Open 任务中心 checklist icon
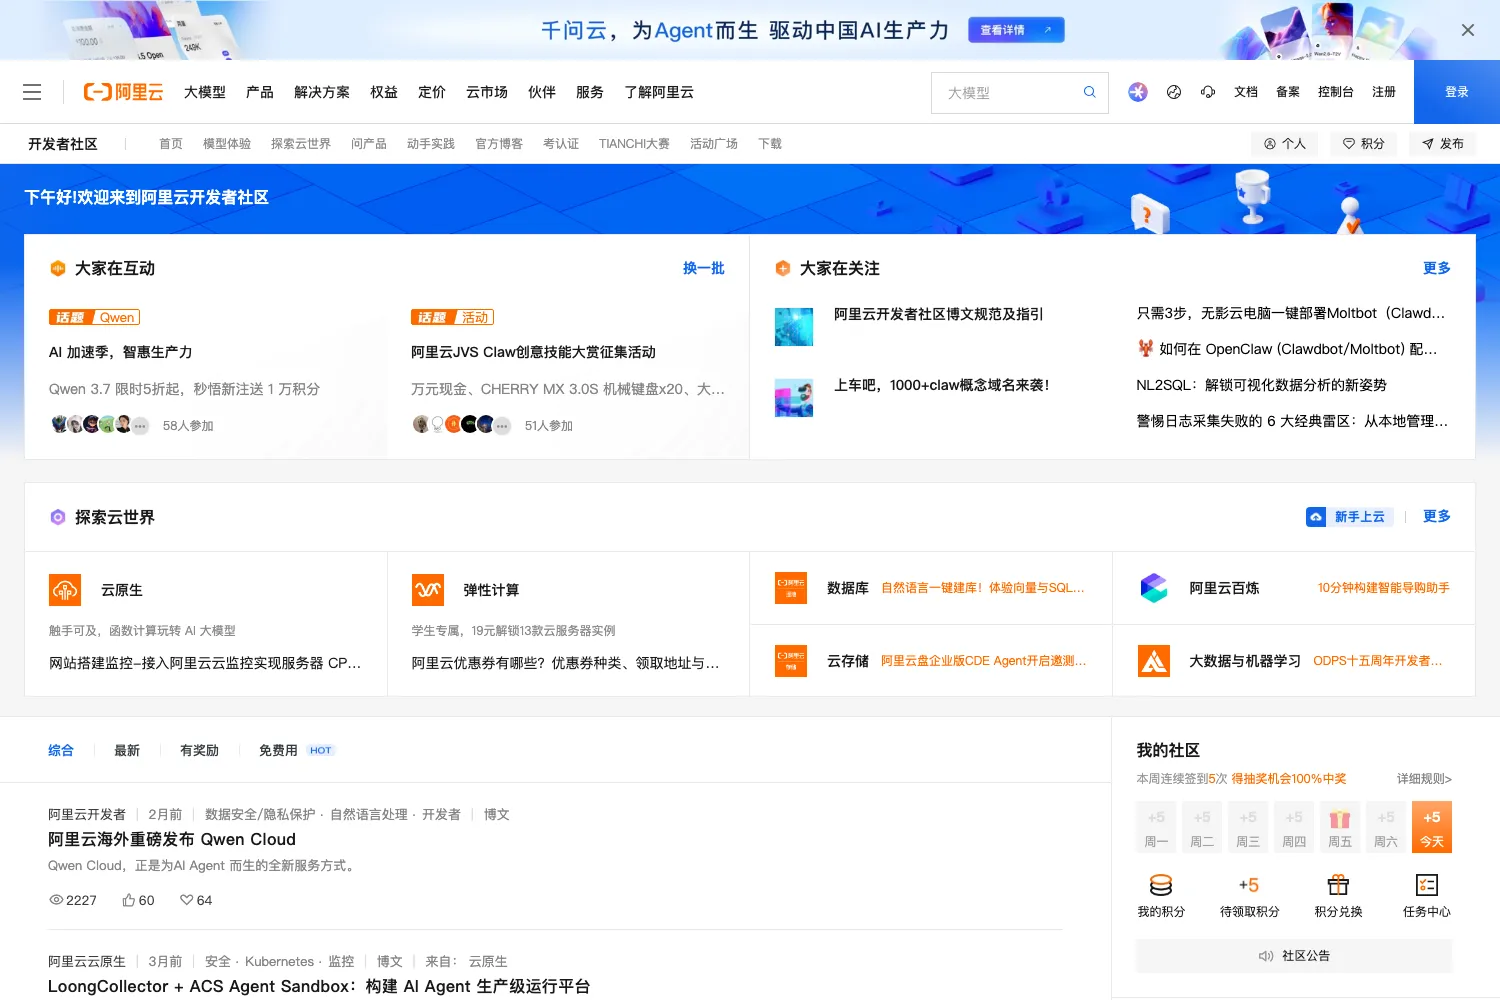Viewport: 1500px width, 1000px height. (x=1427, y=885)
